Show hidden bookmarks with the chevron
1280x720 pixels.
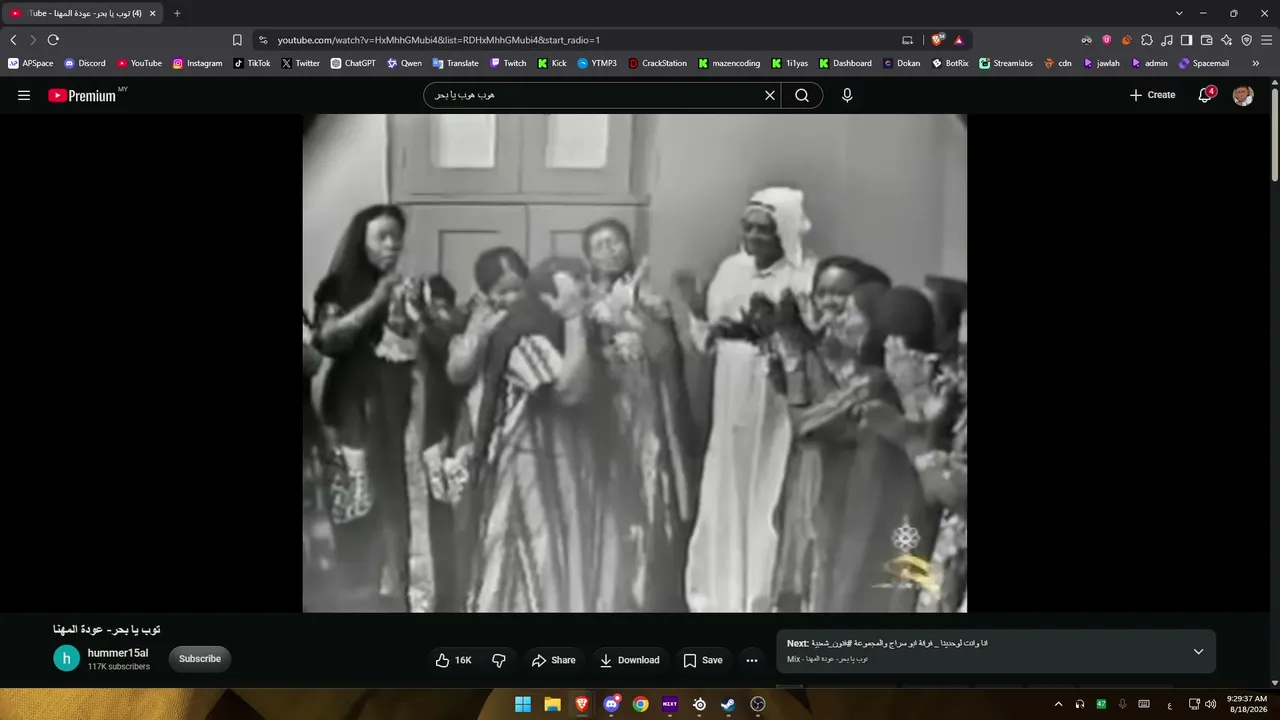coord(1256,63)
